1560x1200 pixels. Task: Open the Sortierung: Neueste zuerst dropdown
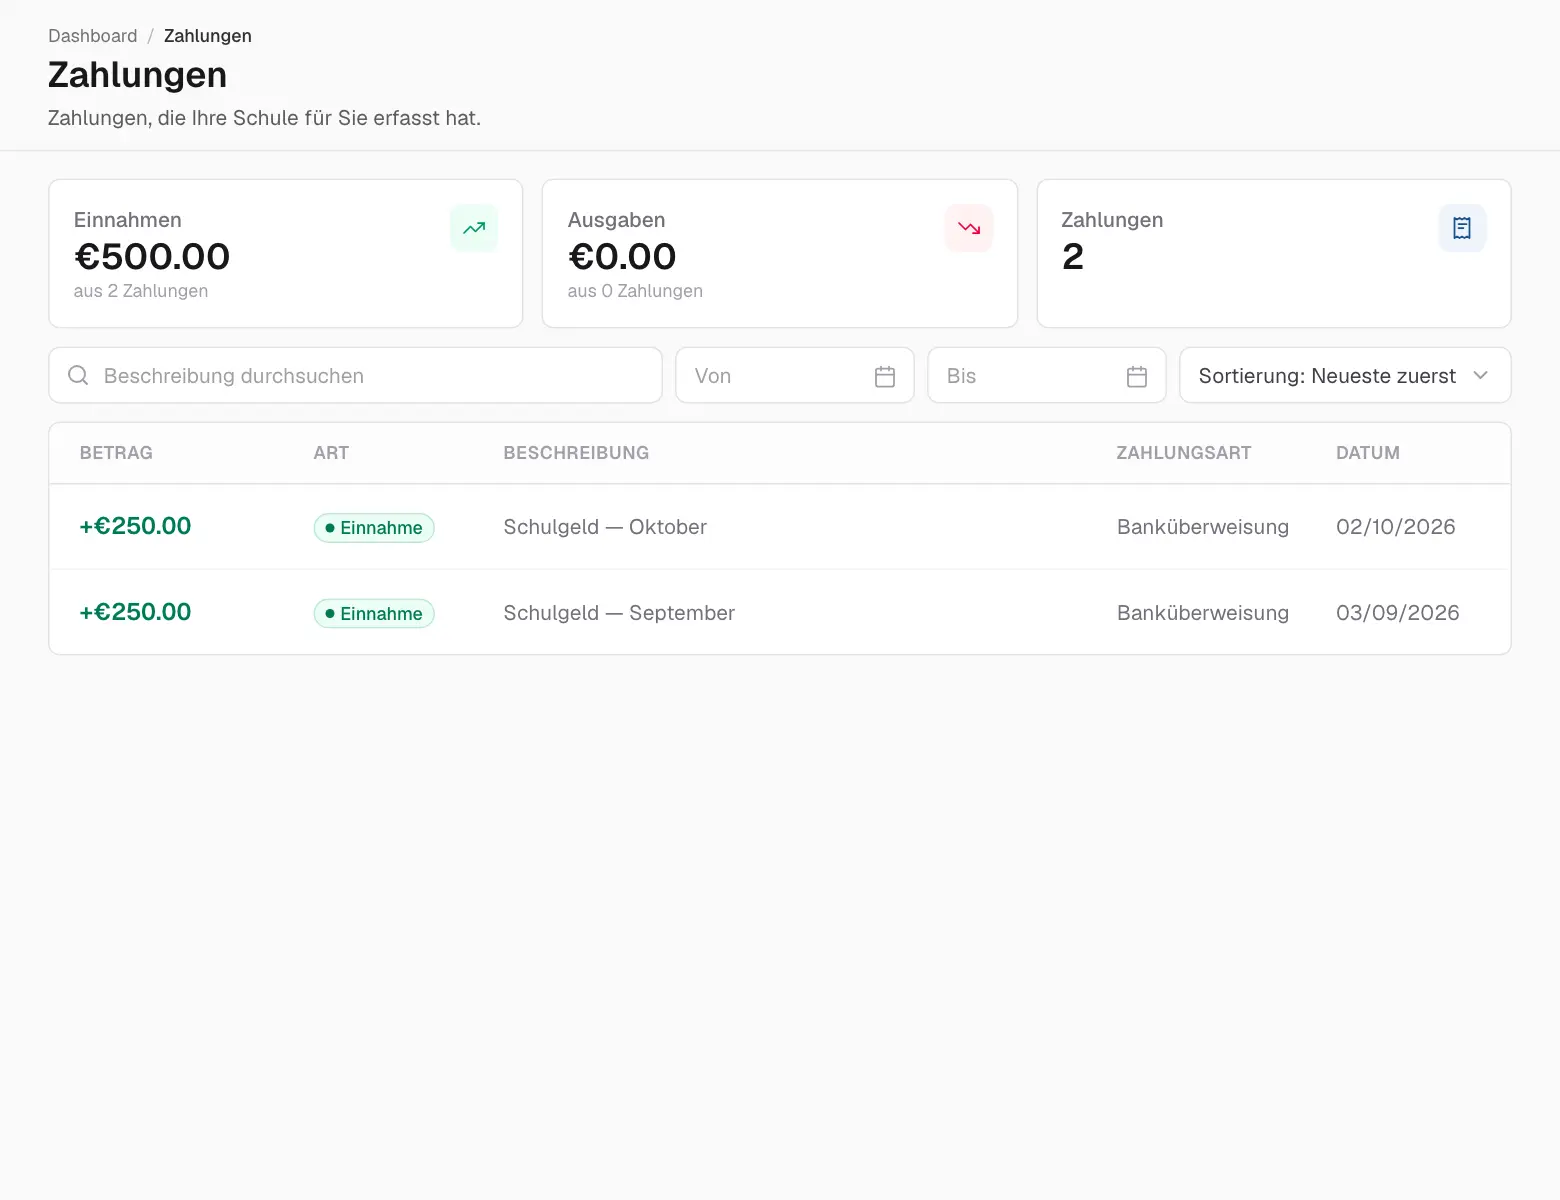pos(1345,375)
